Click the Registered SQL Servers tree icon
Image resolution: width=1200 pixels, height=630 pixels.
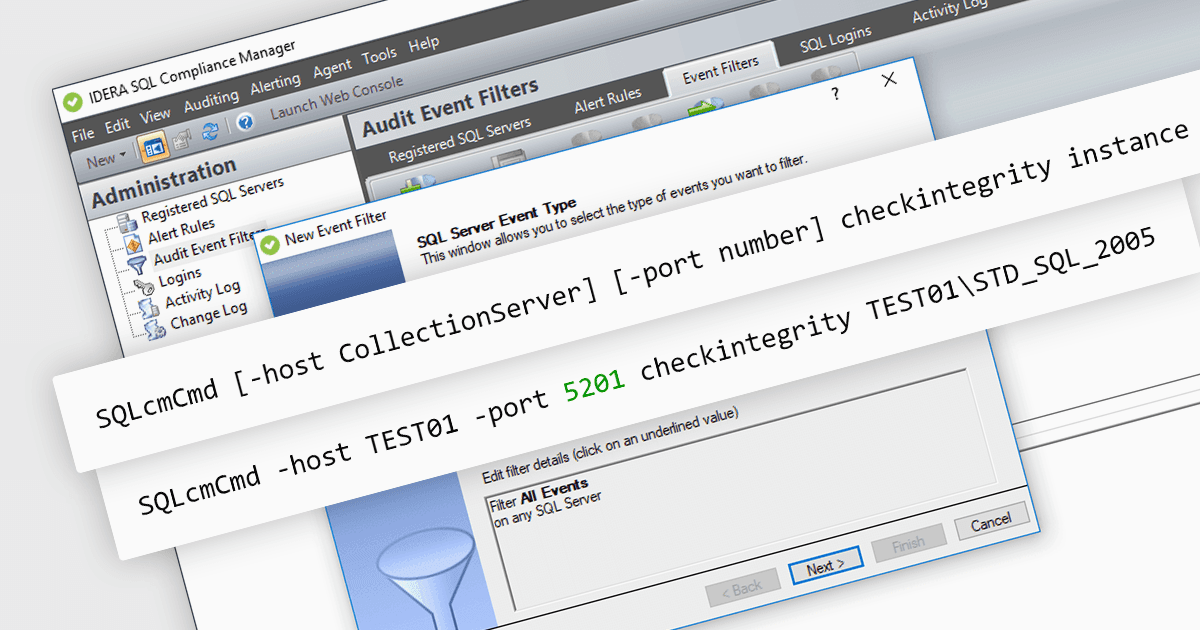click(x=126, y=224)
